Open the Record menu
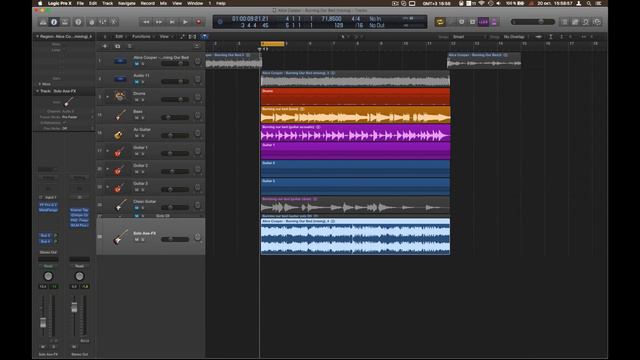 point(147,3)
